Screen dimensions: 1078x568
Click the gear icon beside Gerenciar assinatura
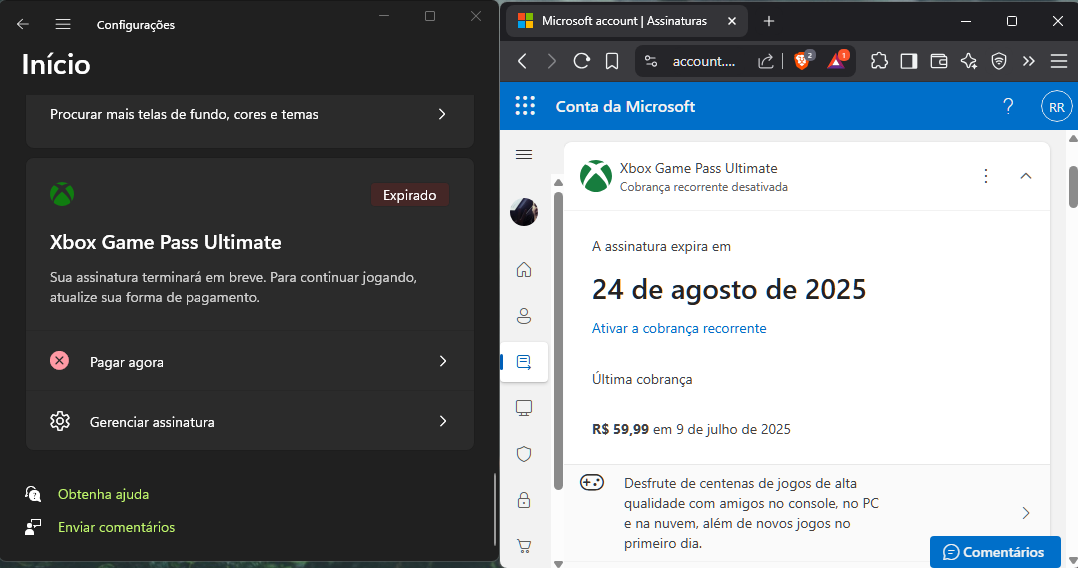(x=60, y=421)
